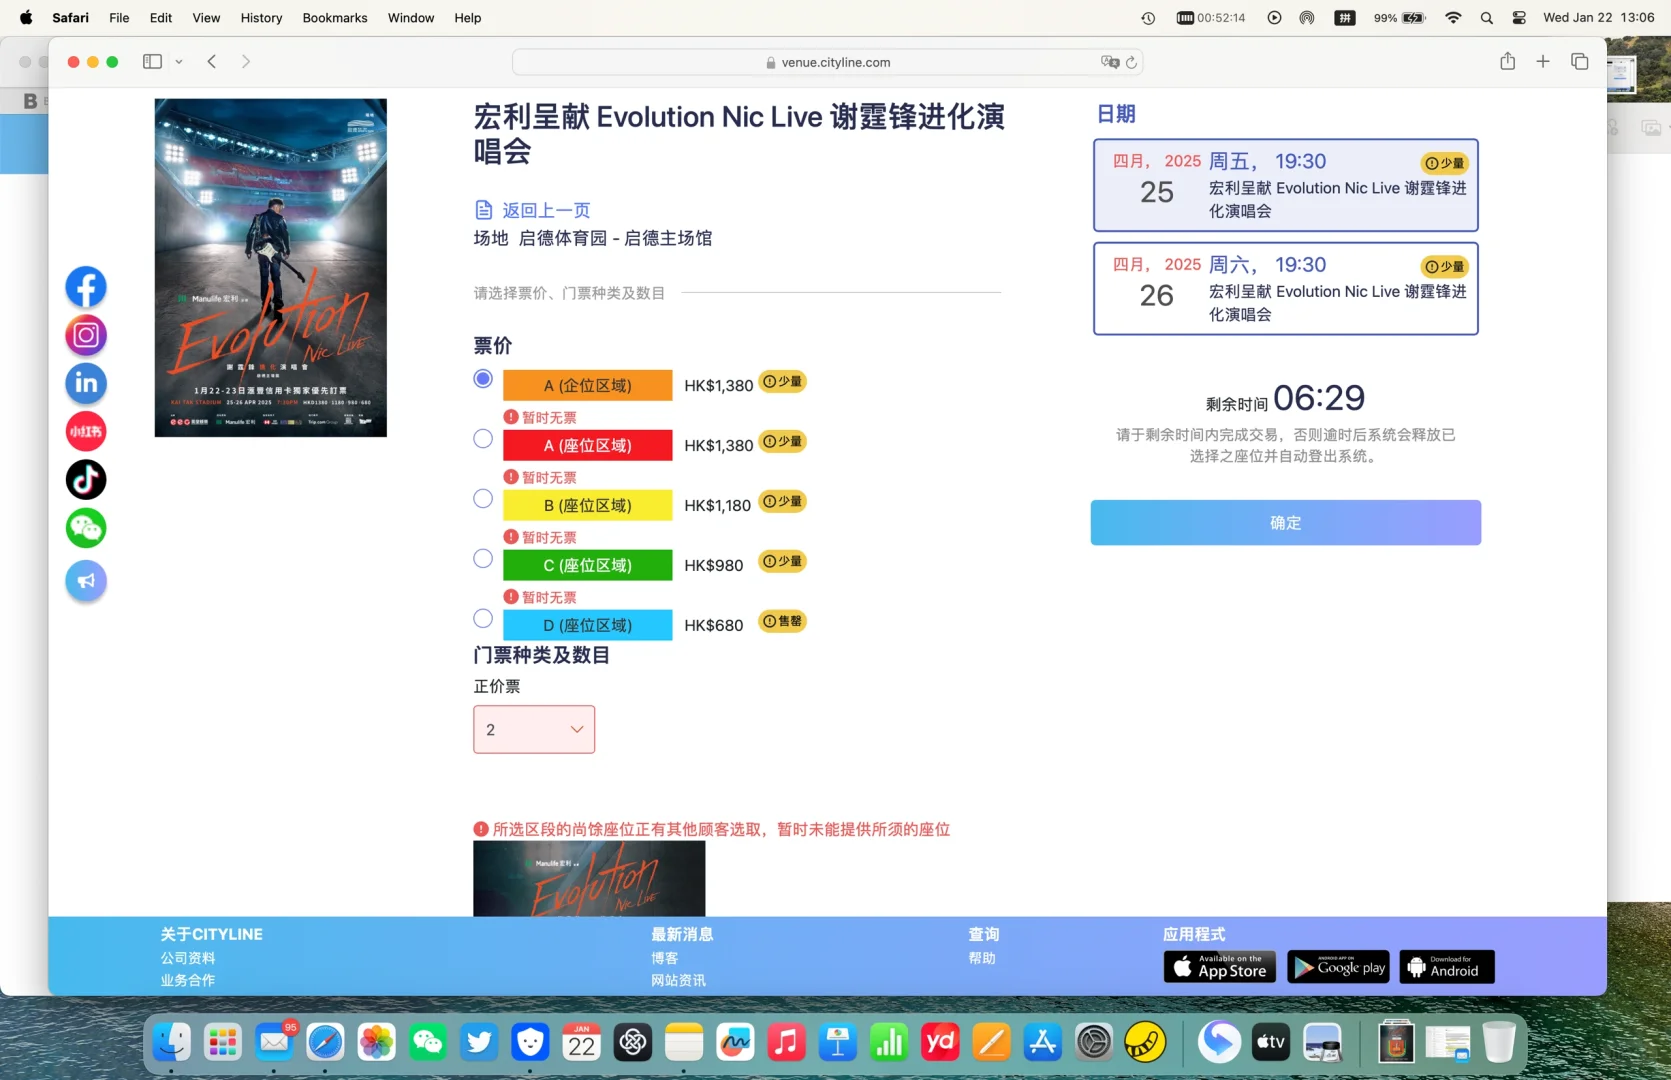1671x1080 pixels.
Task: Open the Edit menu
Action: pos(161,18)
